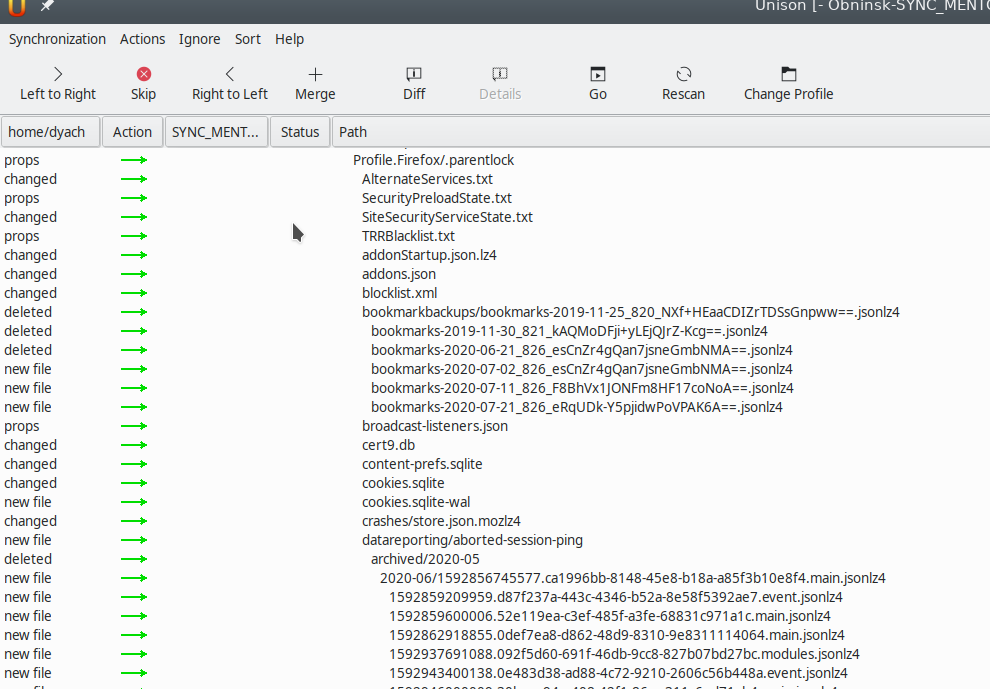The height and width of the screenshot is (689, 990).
Task: Click the Status column header
Action: pos(300,132)
